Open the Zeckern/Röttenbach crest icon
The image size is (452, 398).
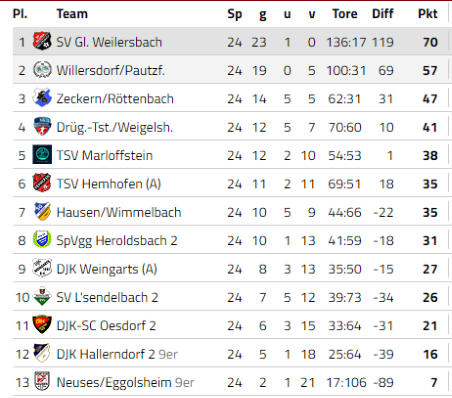42,98
